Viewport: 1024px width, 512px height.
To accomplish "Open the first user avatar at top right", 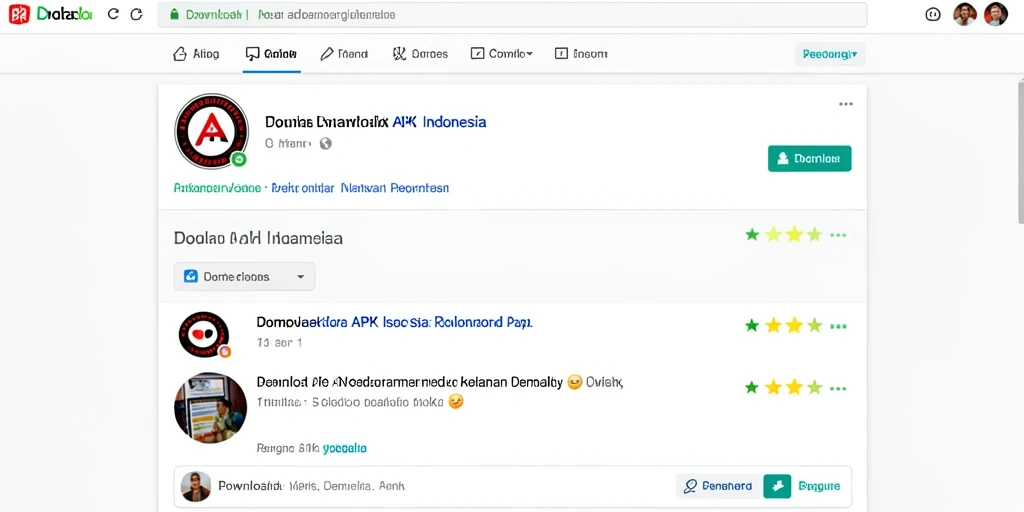I will click(x=965, y=14).
